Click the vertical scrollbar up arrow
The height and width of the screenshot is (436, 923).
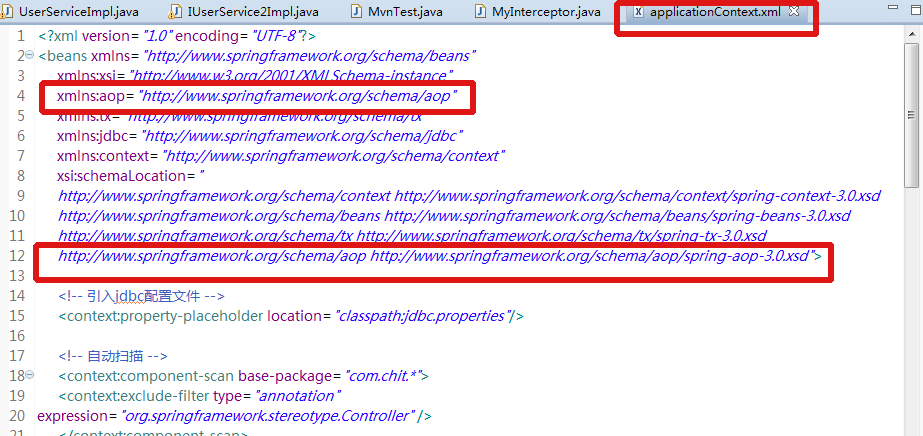click(x=911, y=35)
